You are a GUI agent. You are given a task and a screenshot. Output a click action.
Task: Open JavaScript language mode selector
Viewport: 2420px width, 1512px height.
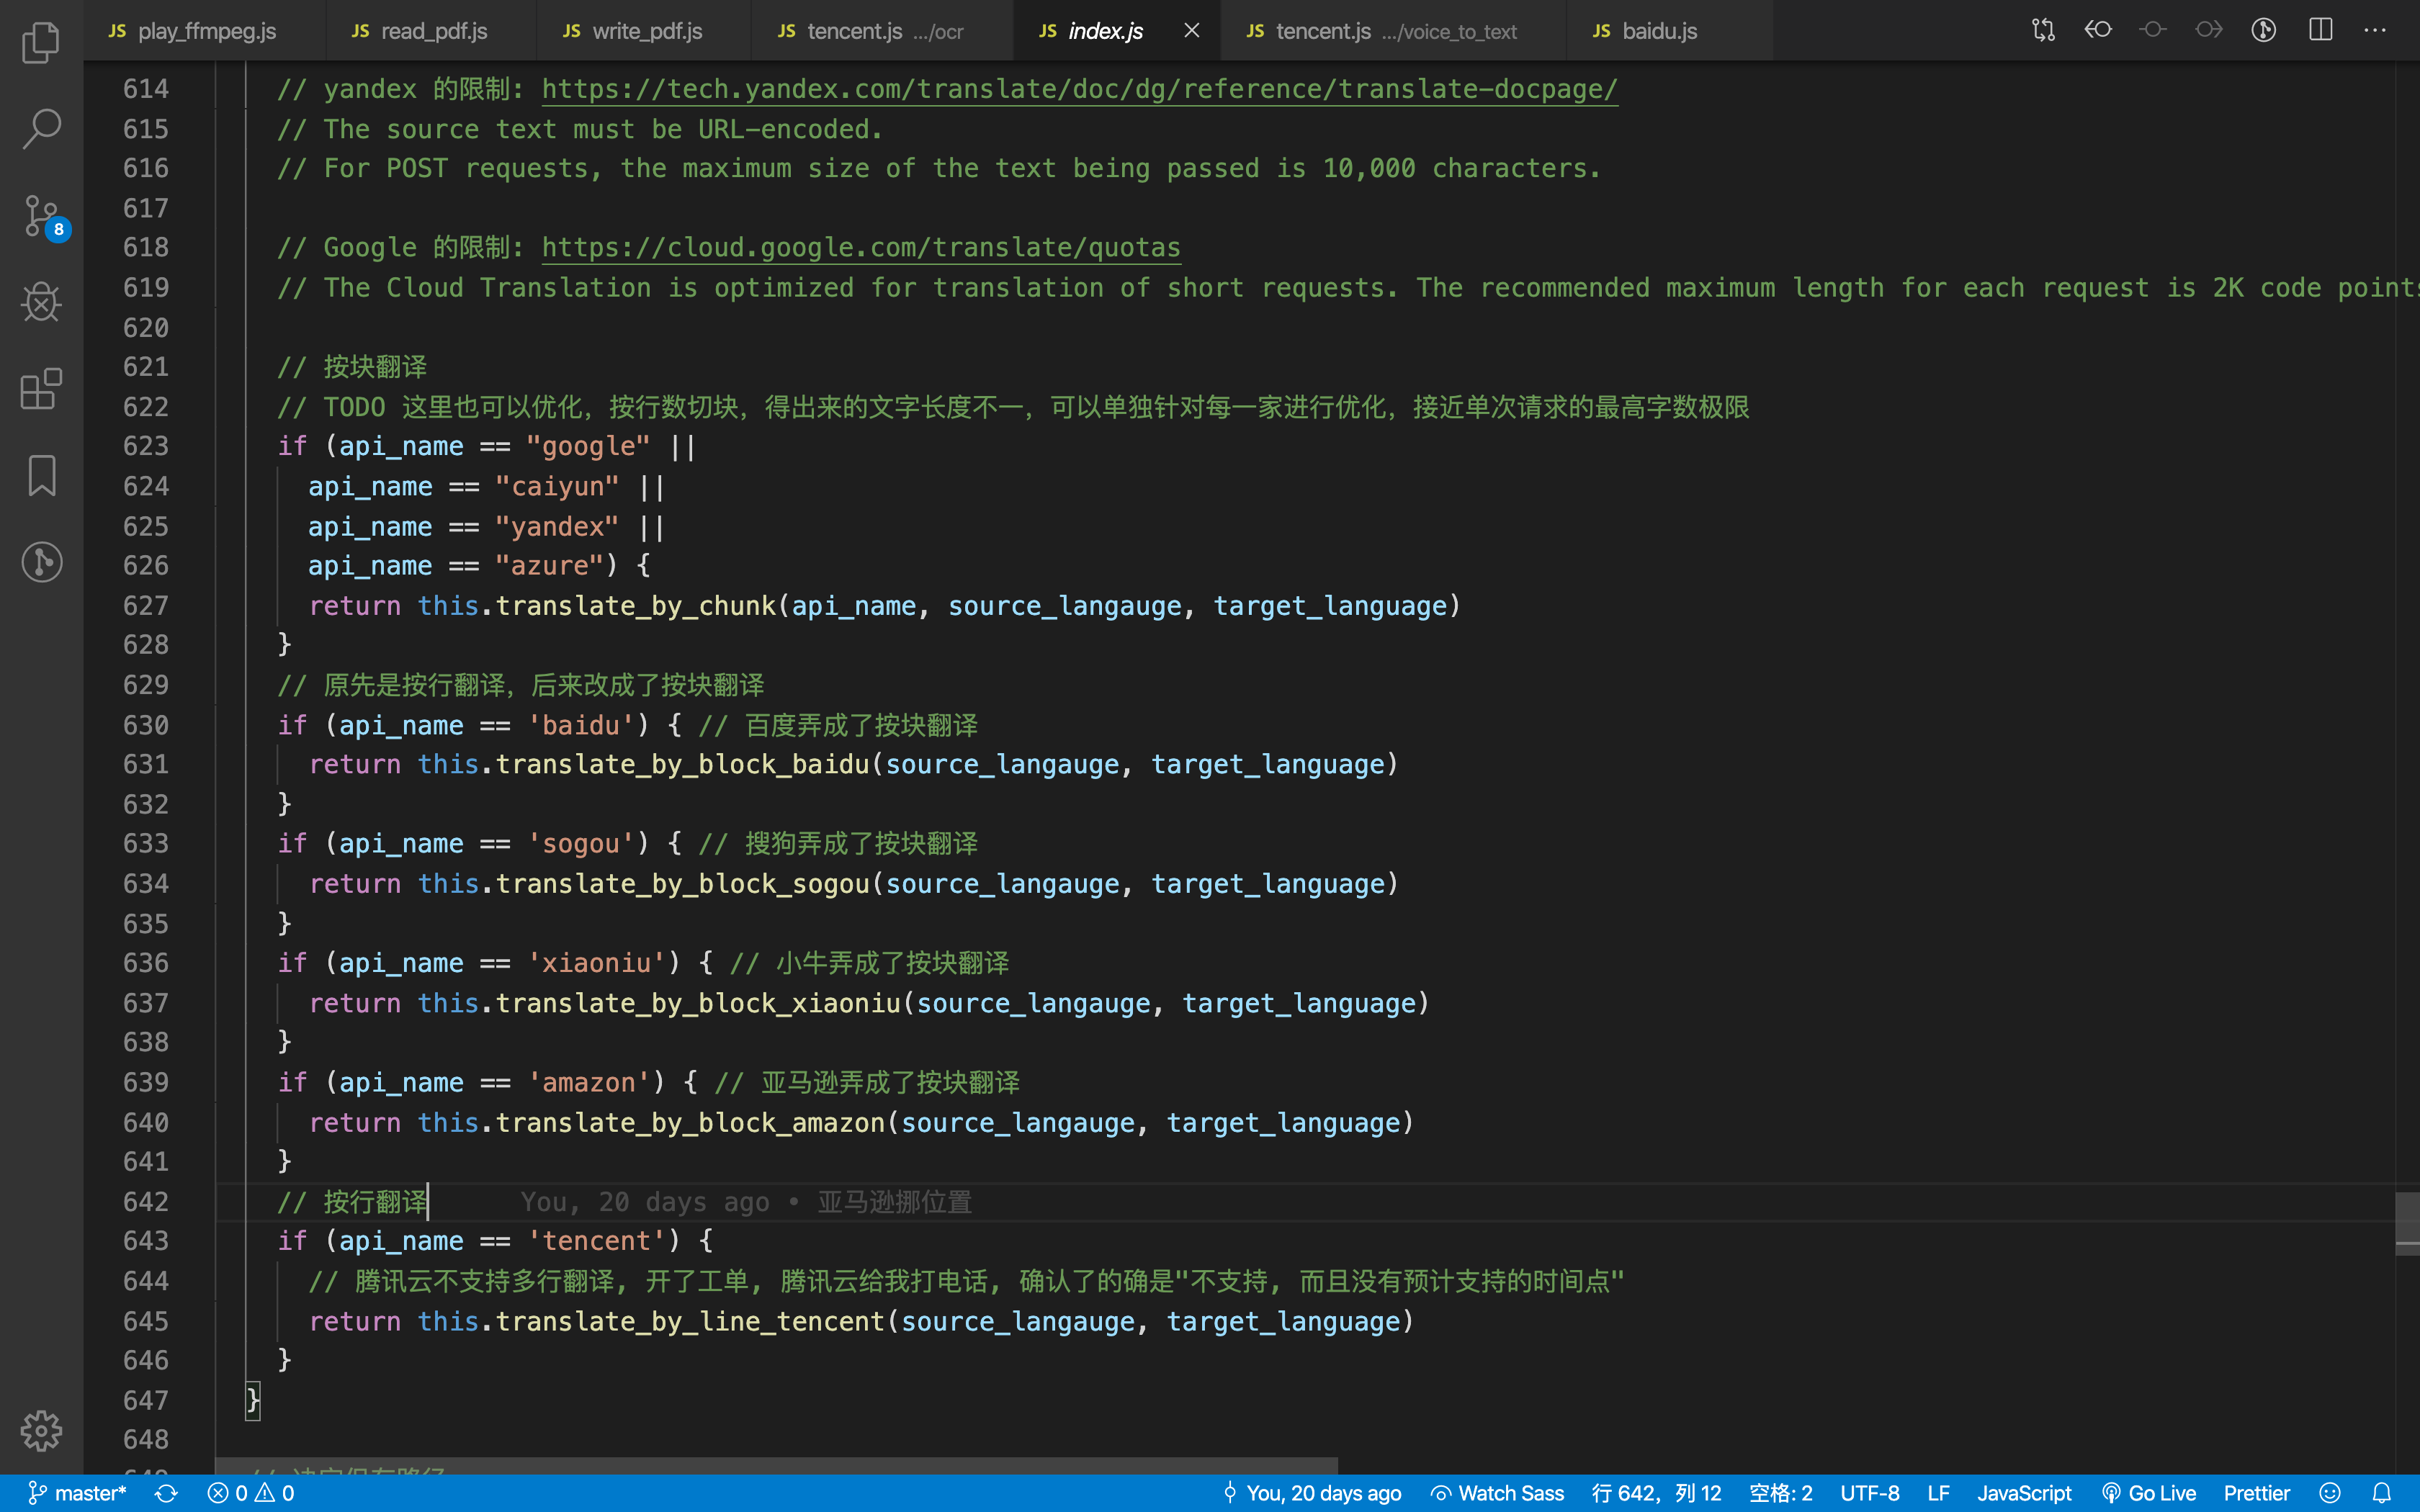[2024, 1493]
